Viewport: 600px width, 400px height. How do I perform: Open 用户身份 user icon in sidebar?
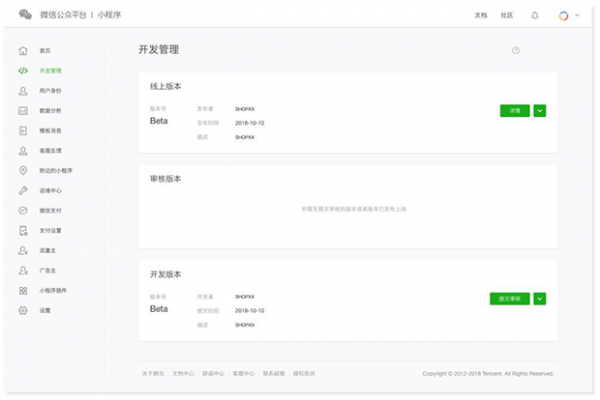[x=23, y=91]
